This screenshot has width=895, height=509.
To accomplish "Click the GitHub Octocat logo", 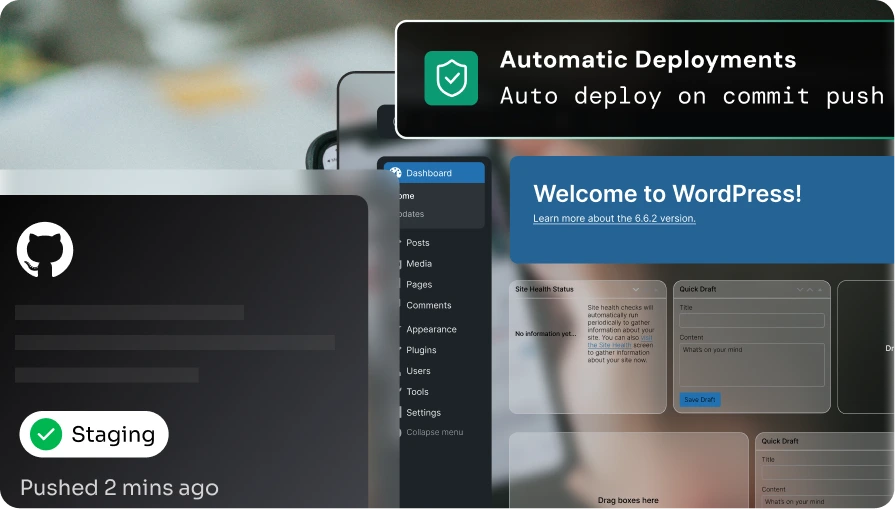I will pos(45,250).
